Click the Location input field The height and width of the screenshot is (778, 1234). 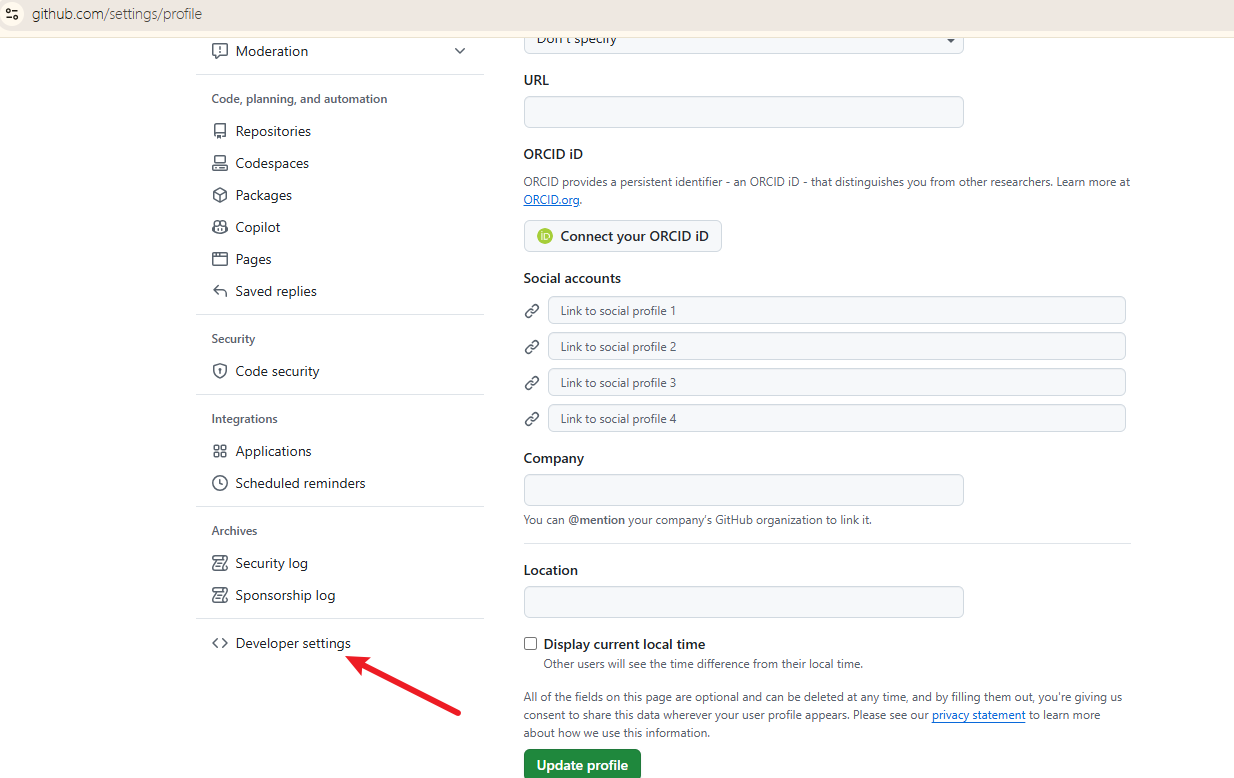click(743, 602)
